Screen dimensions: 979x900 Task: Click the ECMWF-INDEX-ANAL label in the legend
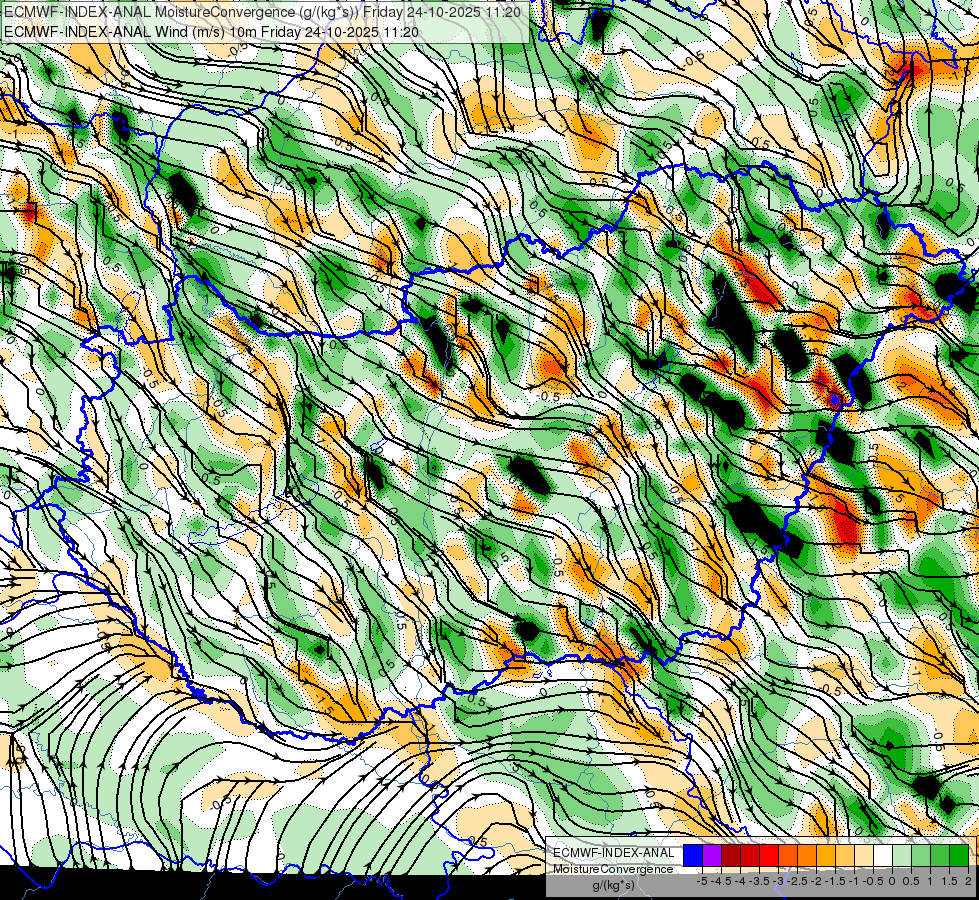(614, 853)
